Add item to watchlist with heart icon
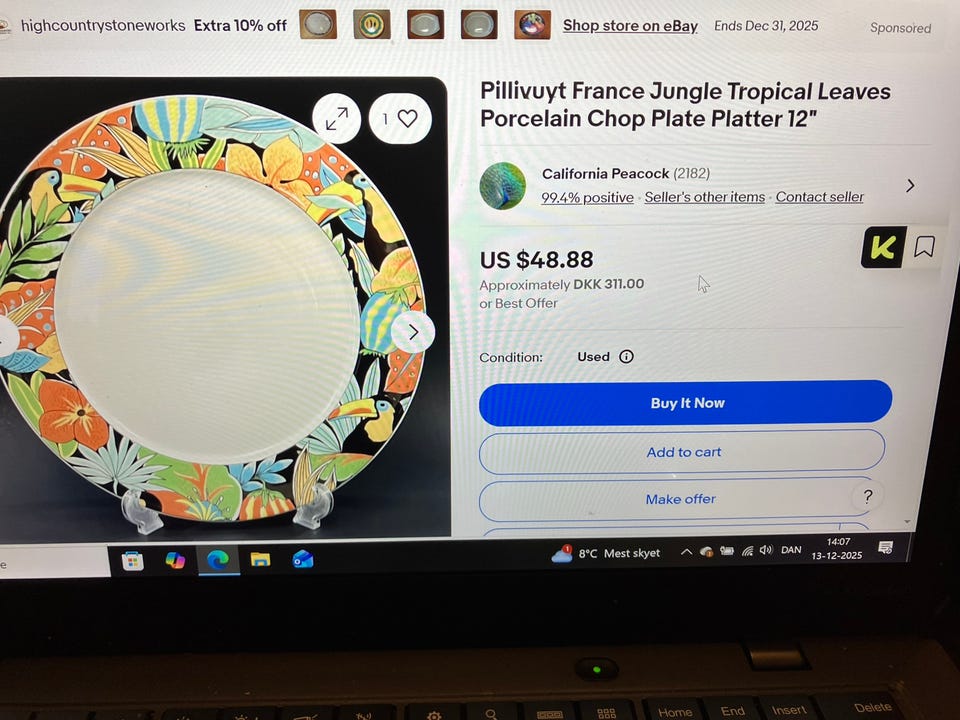 pos(400,118)
